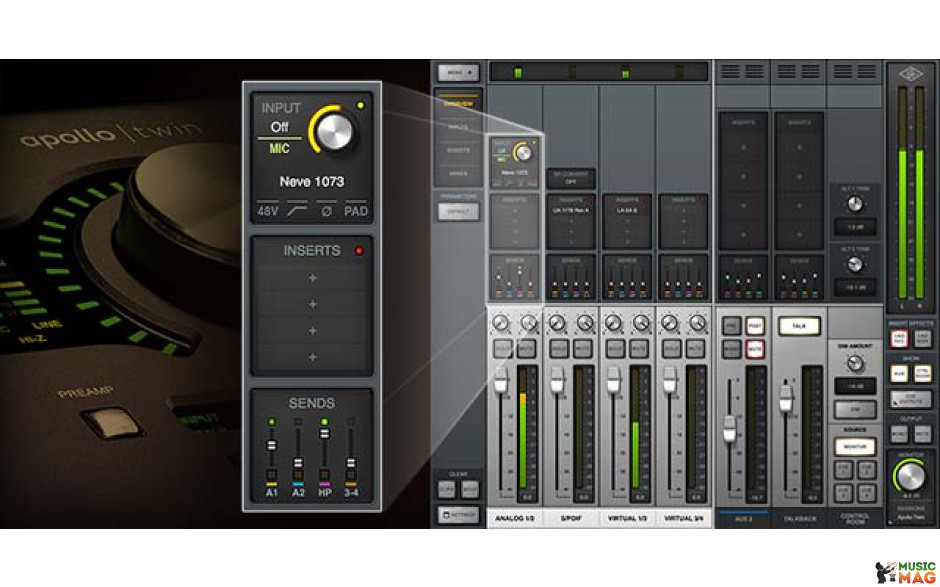Solo the S/PDIF channel
The image size is (940, 587).
coord(559,348)
